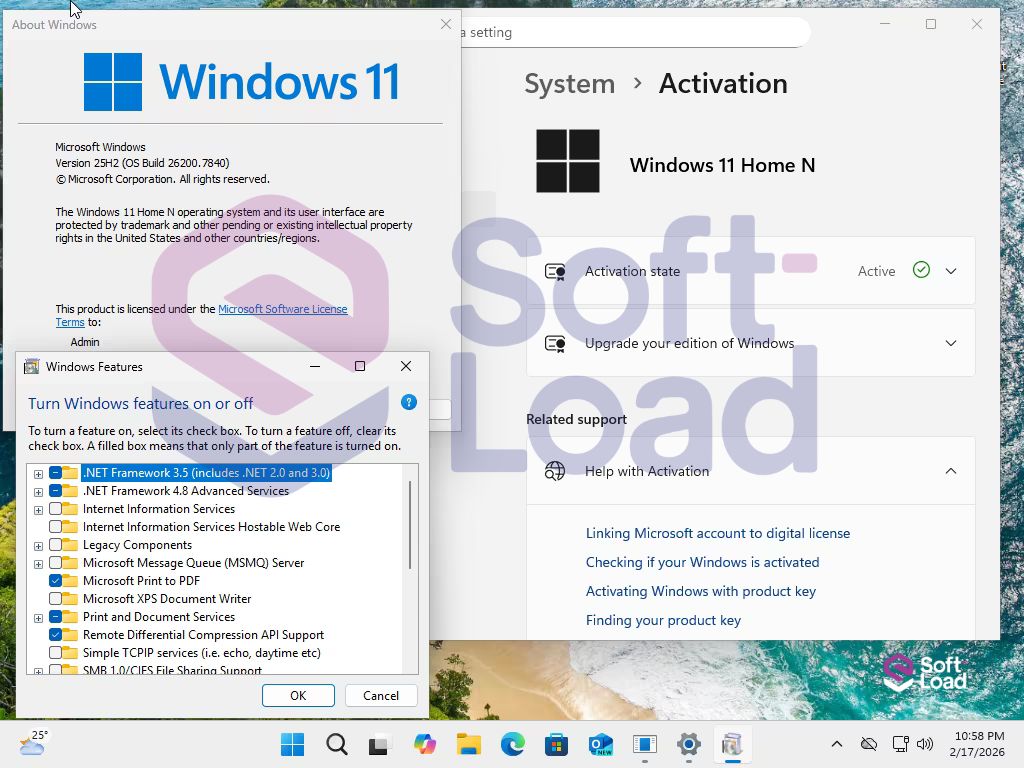
Task: Open network status tray icon
Action: (901, 744)
